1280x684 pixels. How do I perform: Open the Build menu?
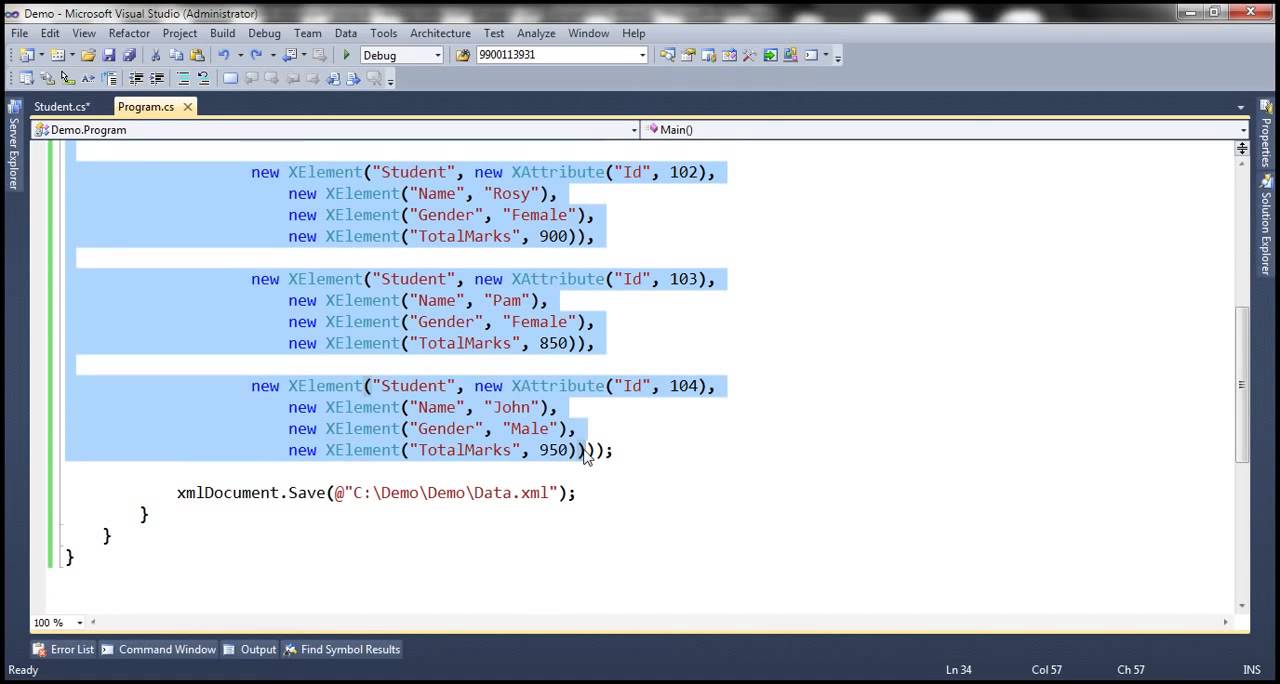click(x=222, y=33)
